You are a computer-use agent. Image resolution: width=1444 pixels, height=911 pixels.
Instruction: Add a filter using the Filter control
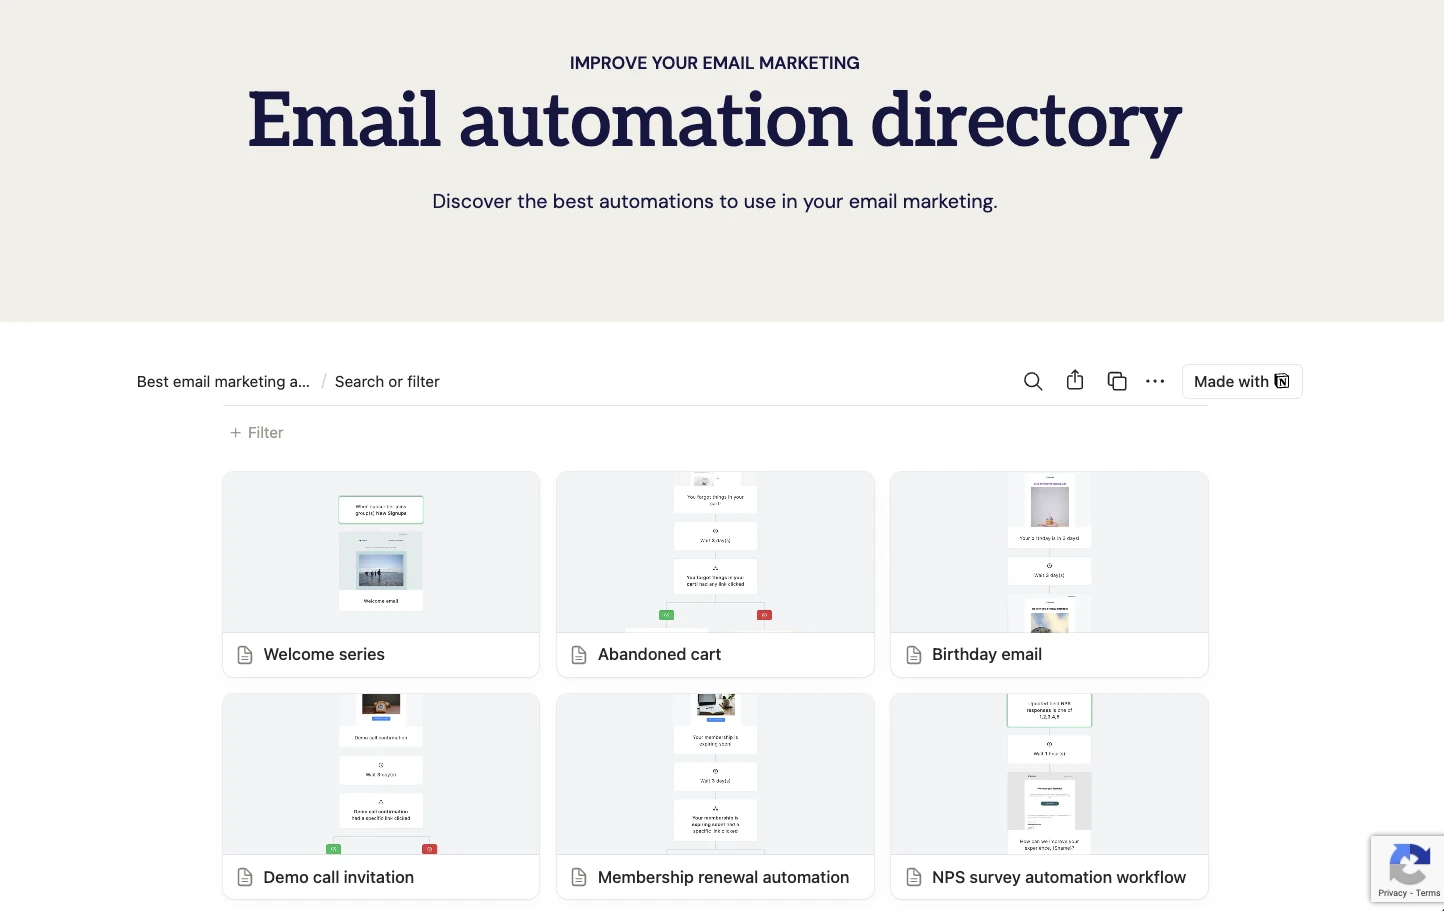coord(256,432)
